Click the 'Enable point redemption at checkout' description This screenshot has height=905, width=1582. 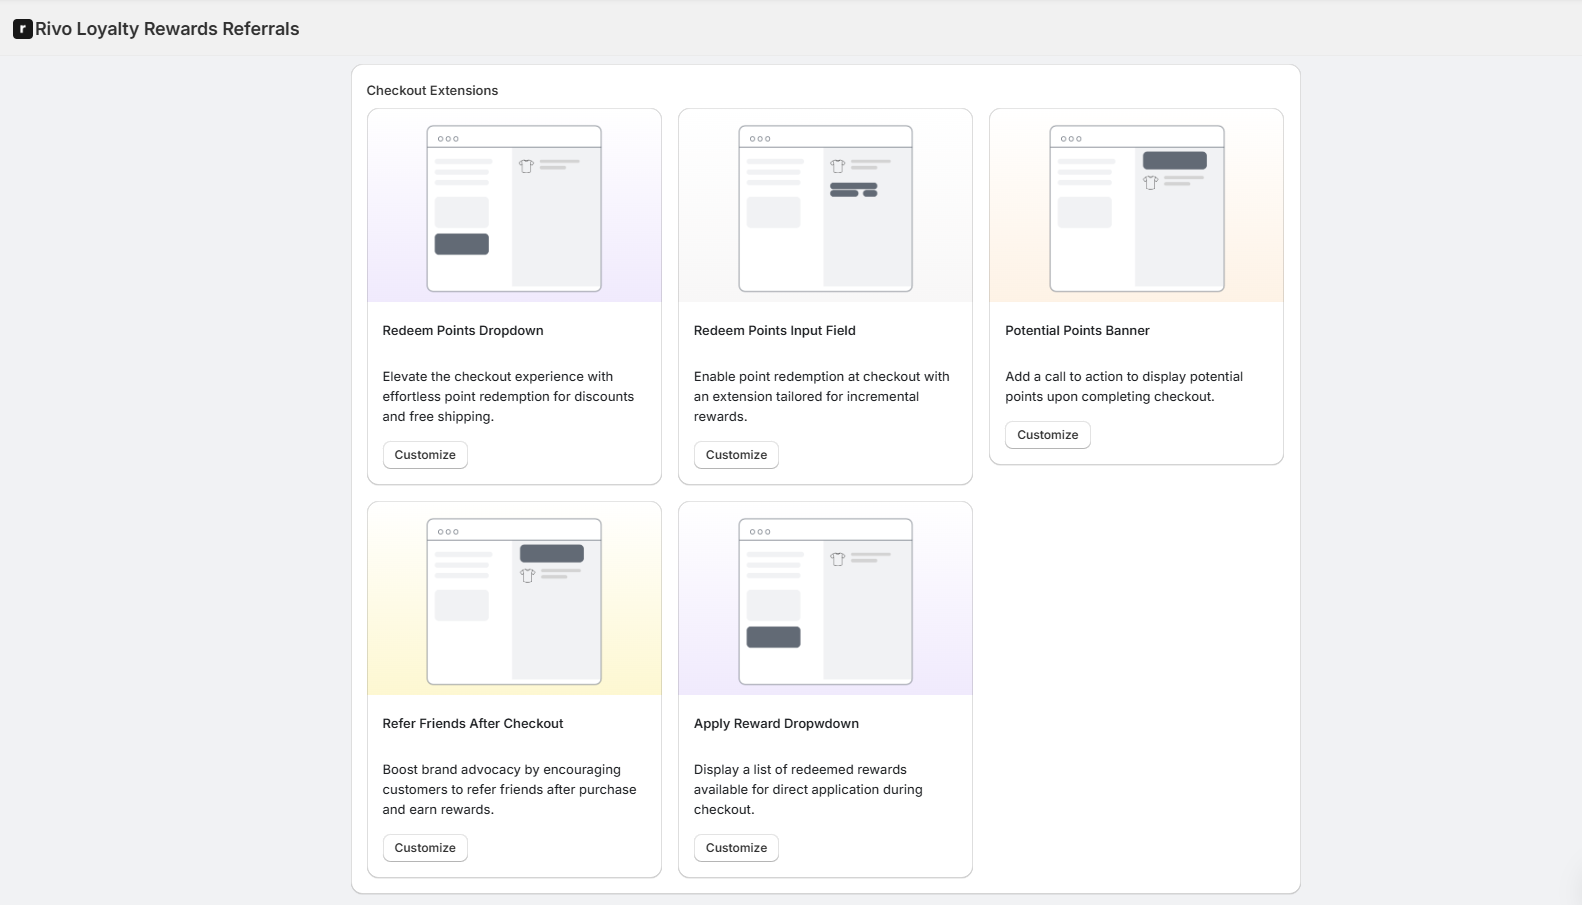[x=822, y=397]
